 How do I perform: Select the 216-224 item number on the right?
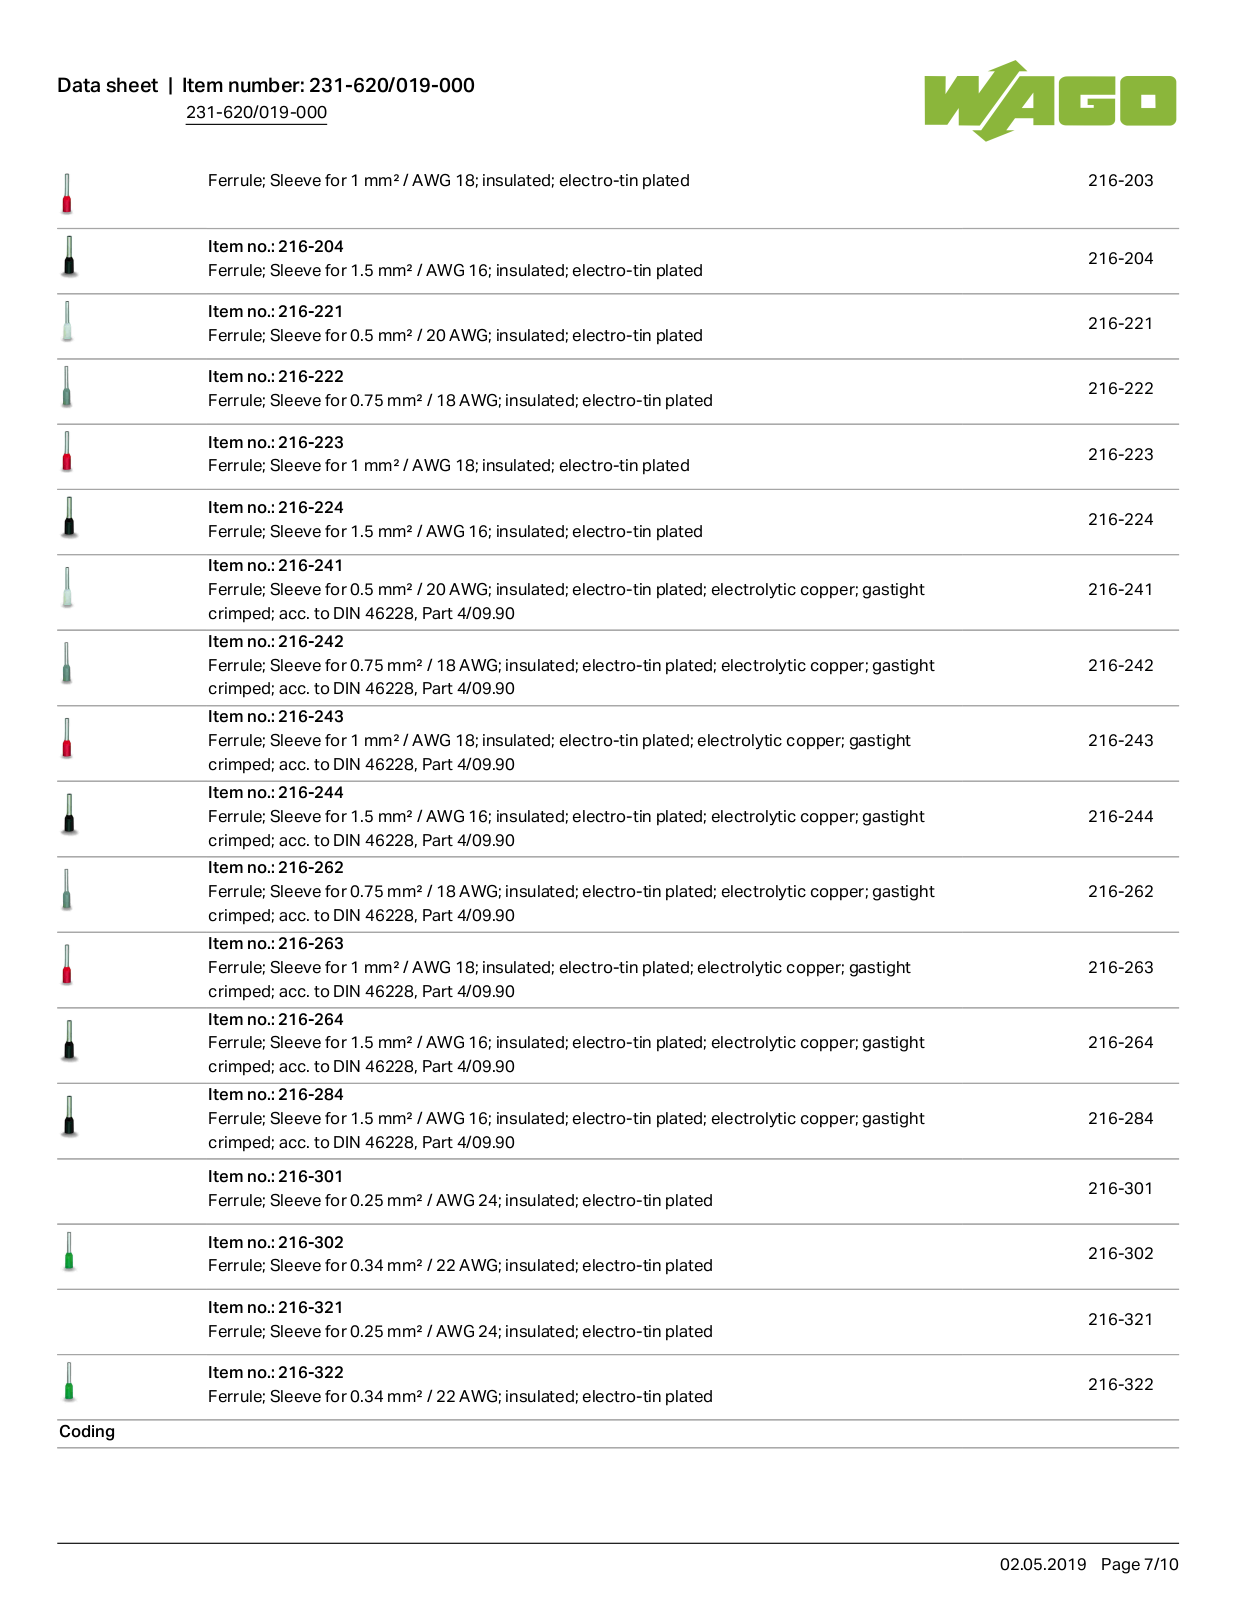pyautogui.click(x=1120, y=520)
